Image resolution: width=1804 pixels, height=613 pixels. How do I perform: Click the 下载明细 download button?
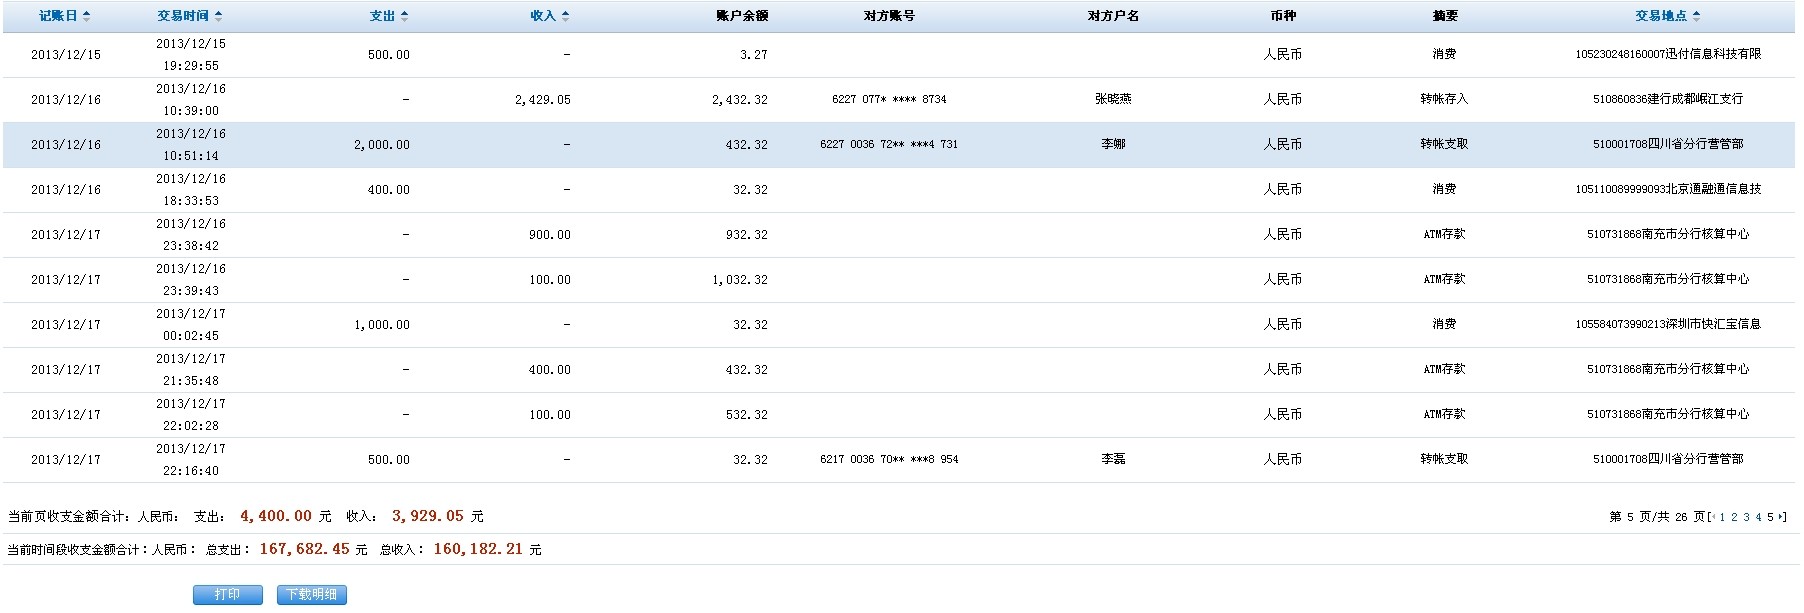tap(312, 595)
